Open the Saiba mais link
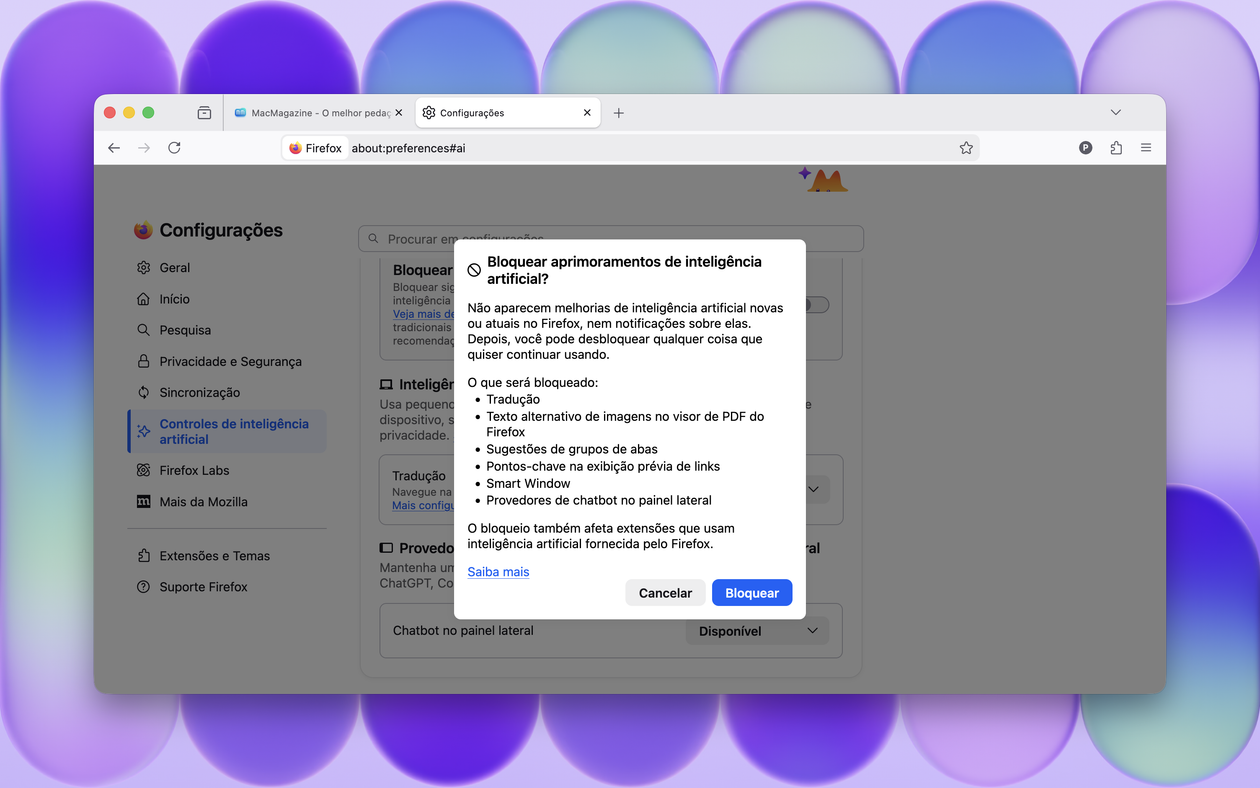1260x788 pixels. coord(498,572)
